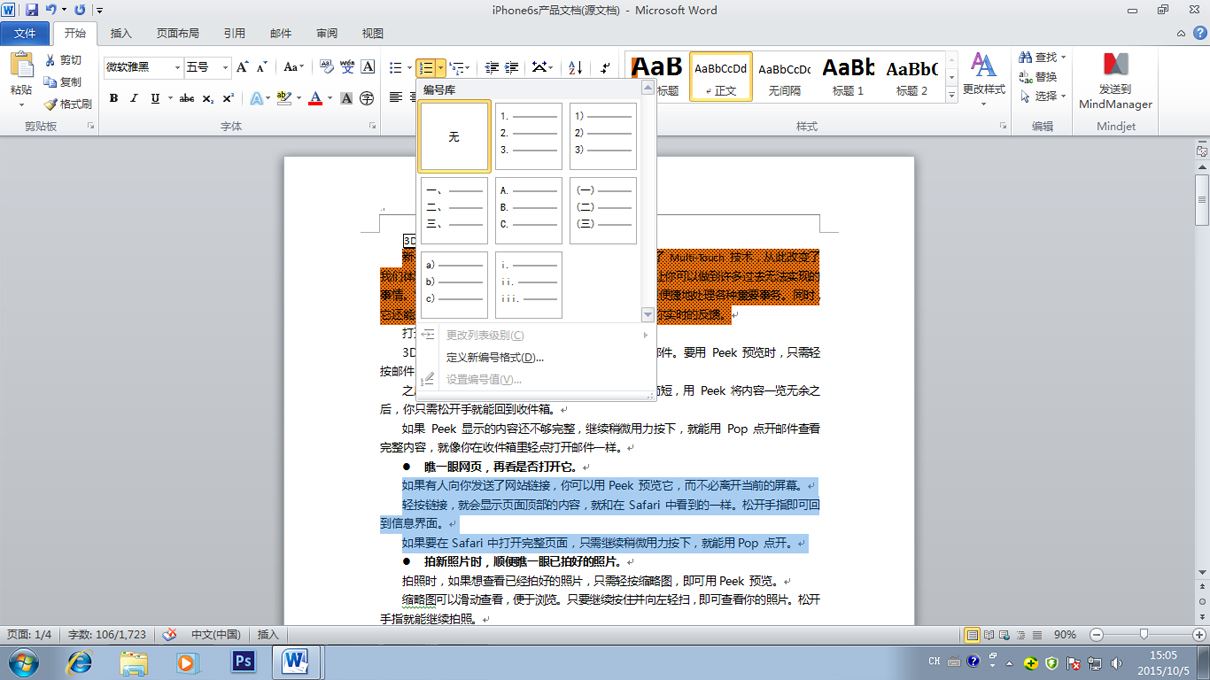The image size is (1210, 680).
Task: Click the Grow Font icon
Action: [x=242, y=67]
